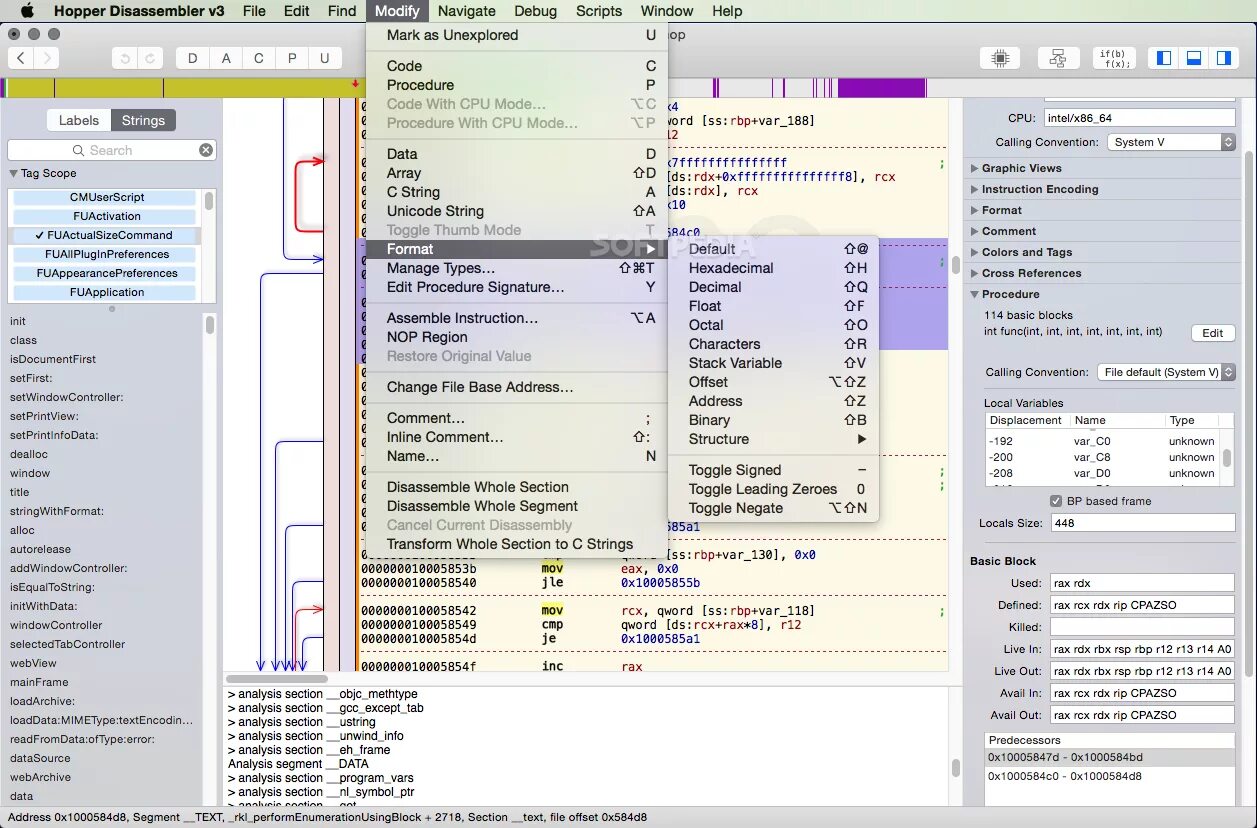Select the stringWithFormat: label

pos(57,511)
